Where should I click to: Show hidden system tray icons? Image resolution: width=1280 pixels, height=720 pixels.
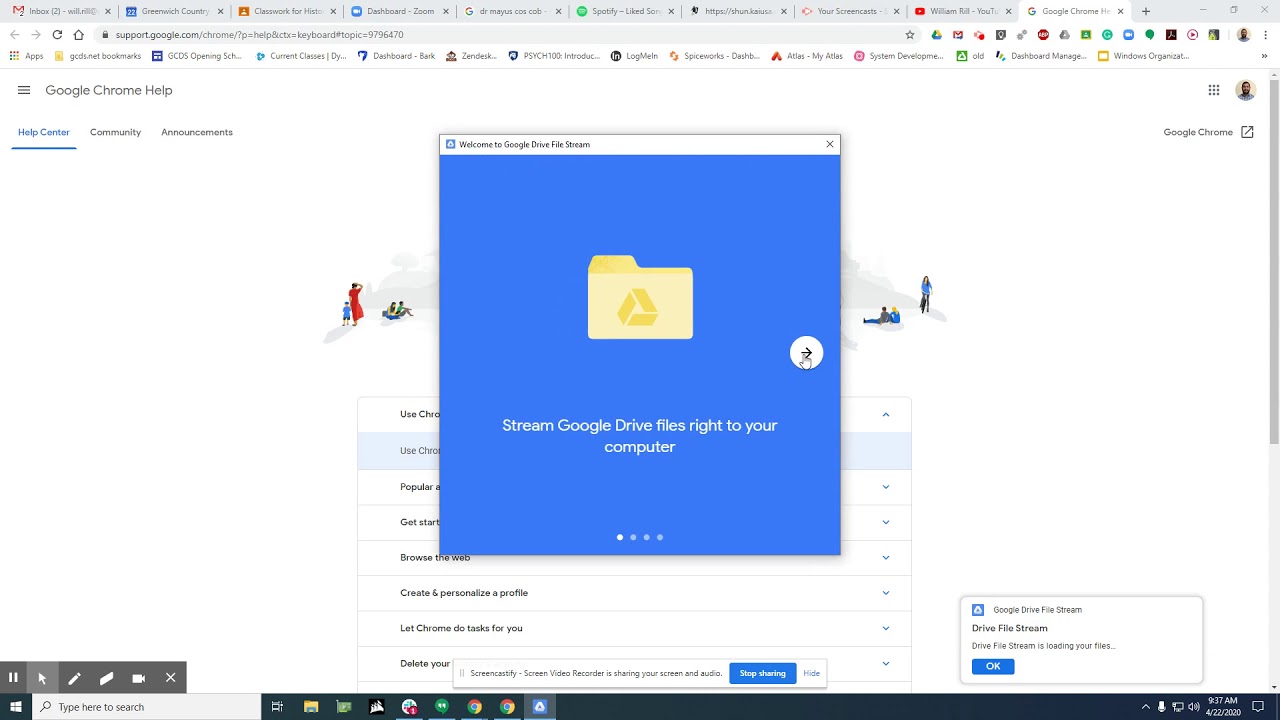pyautogui.click(x=1145, y=707)
